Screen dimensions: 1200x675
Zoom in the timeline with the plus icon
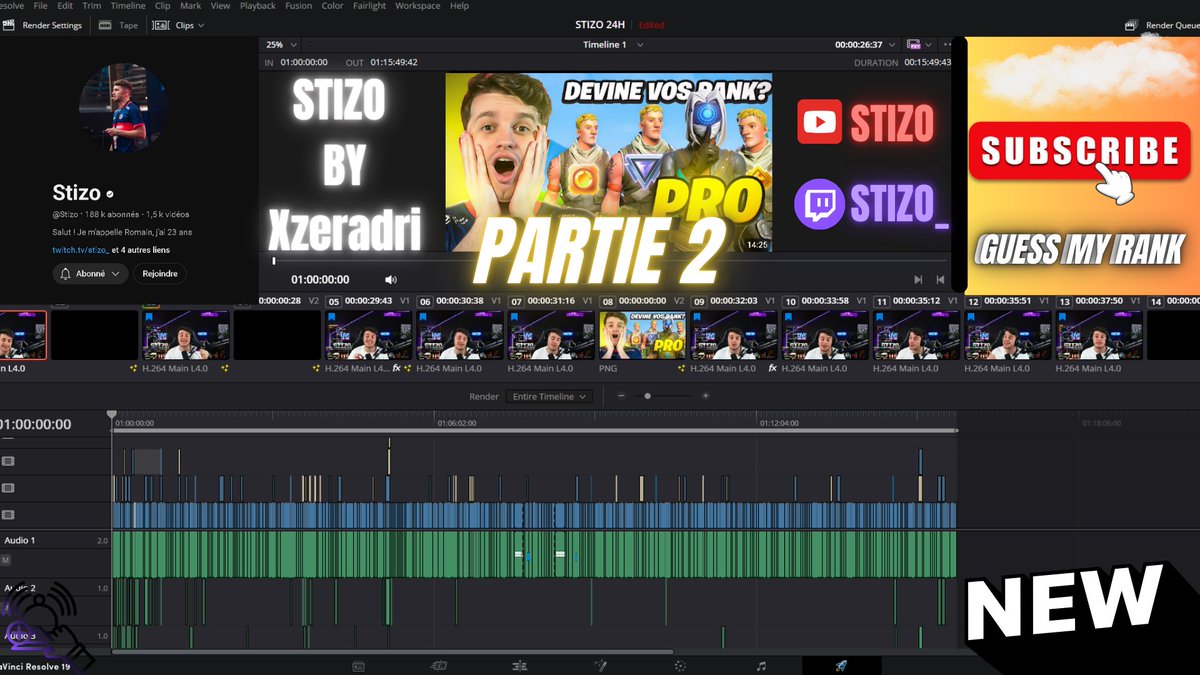[705, 396]
